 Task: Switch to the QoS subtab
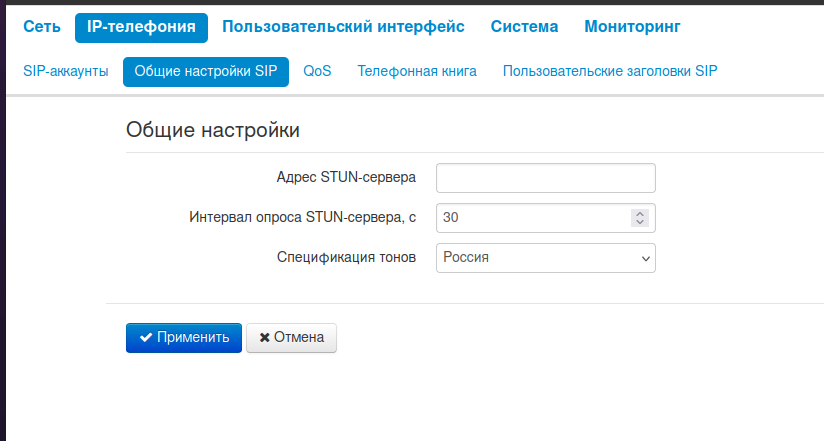317,71
